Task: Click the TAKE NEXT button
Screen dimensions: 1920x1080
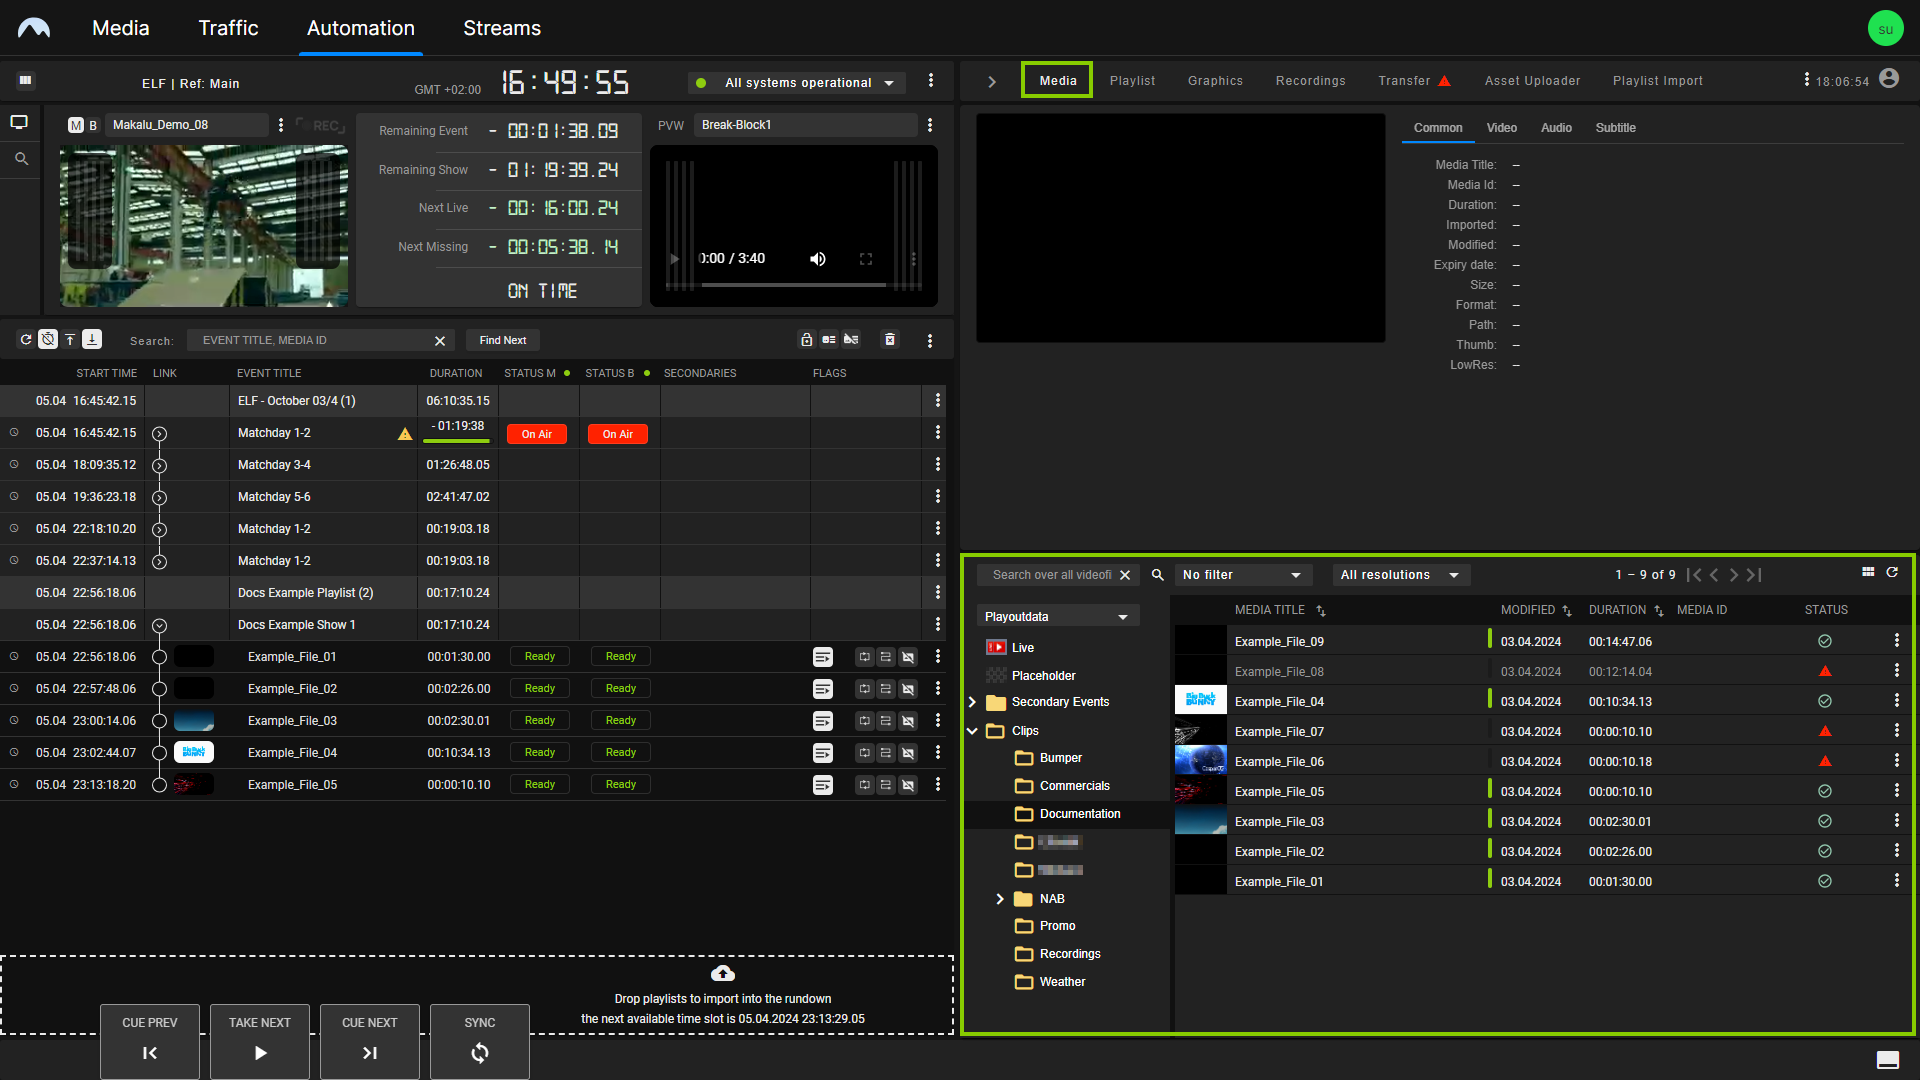Action: (x=259, y=1041)
